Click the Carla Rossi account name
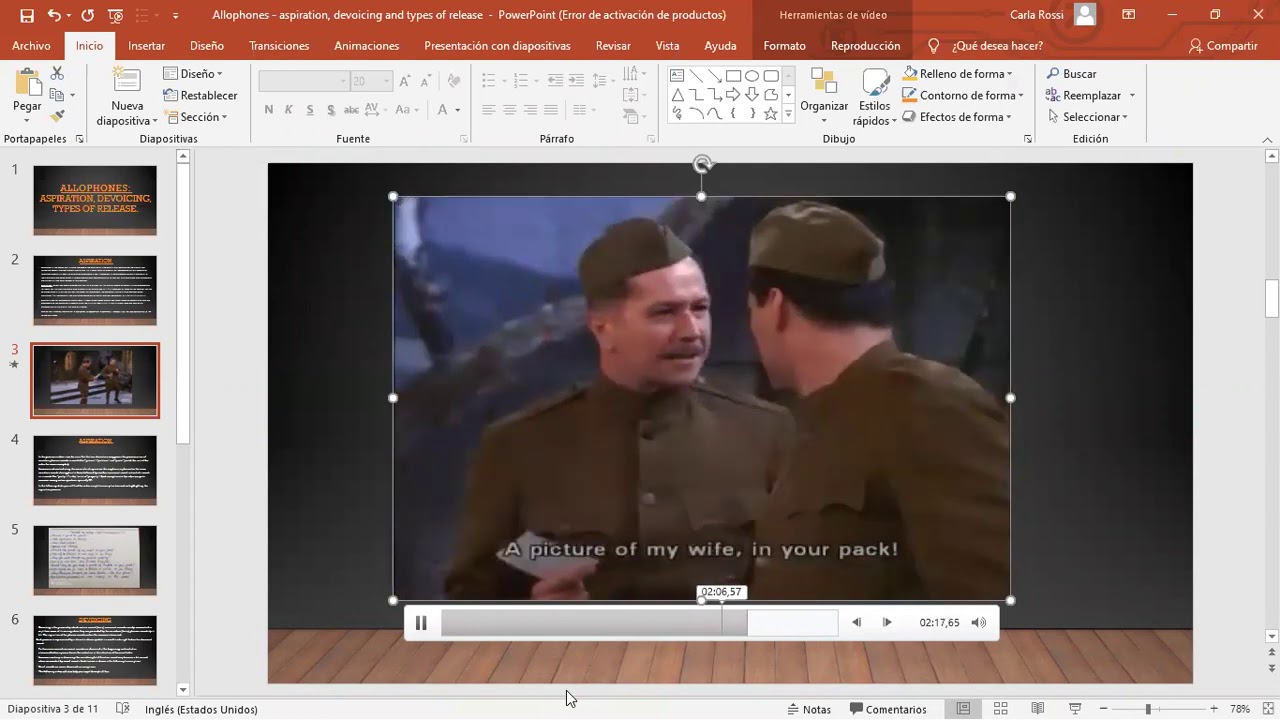The image size is (1280, 720). pyautogui.click(x=1038, y=15)
